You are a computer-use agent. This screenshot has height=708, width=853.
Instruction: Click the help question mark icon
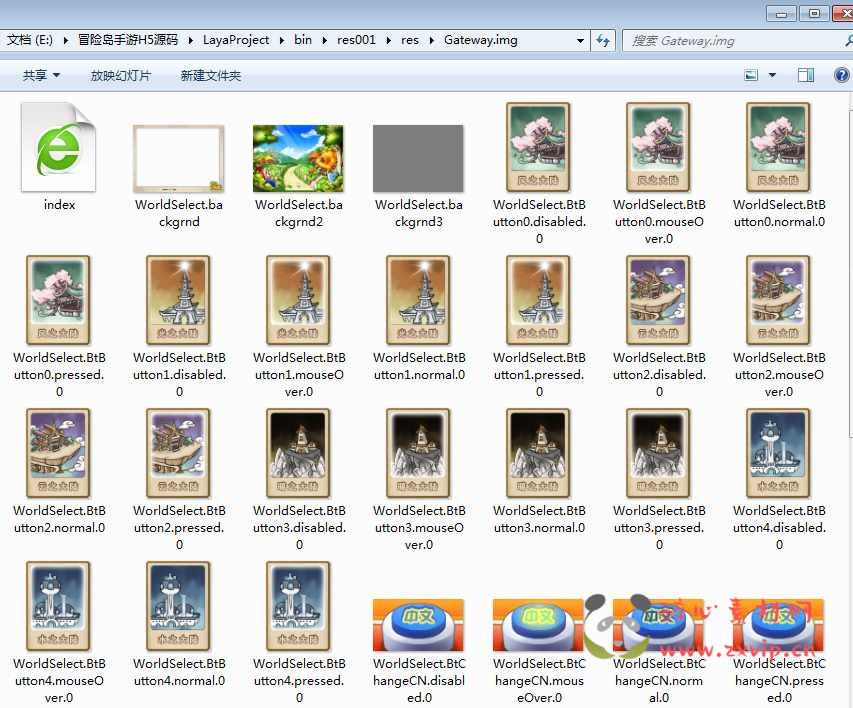[x=840, y=75]
